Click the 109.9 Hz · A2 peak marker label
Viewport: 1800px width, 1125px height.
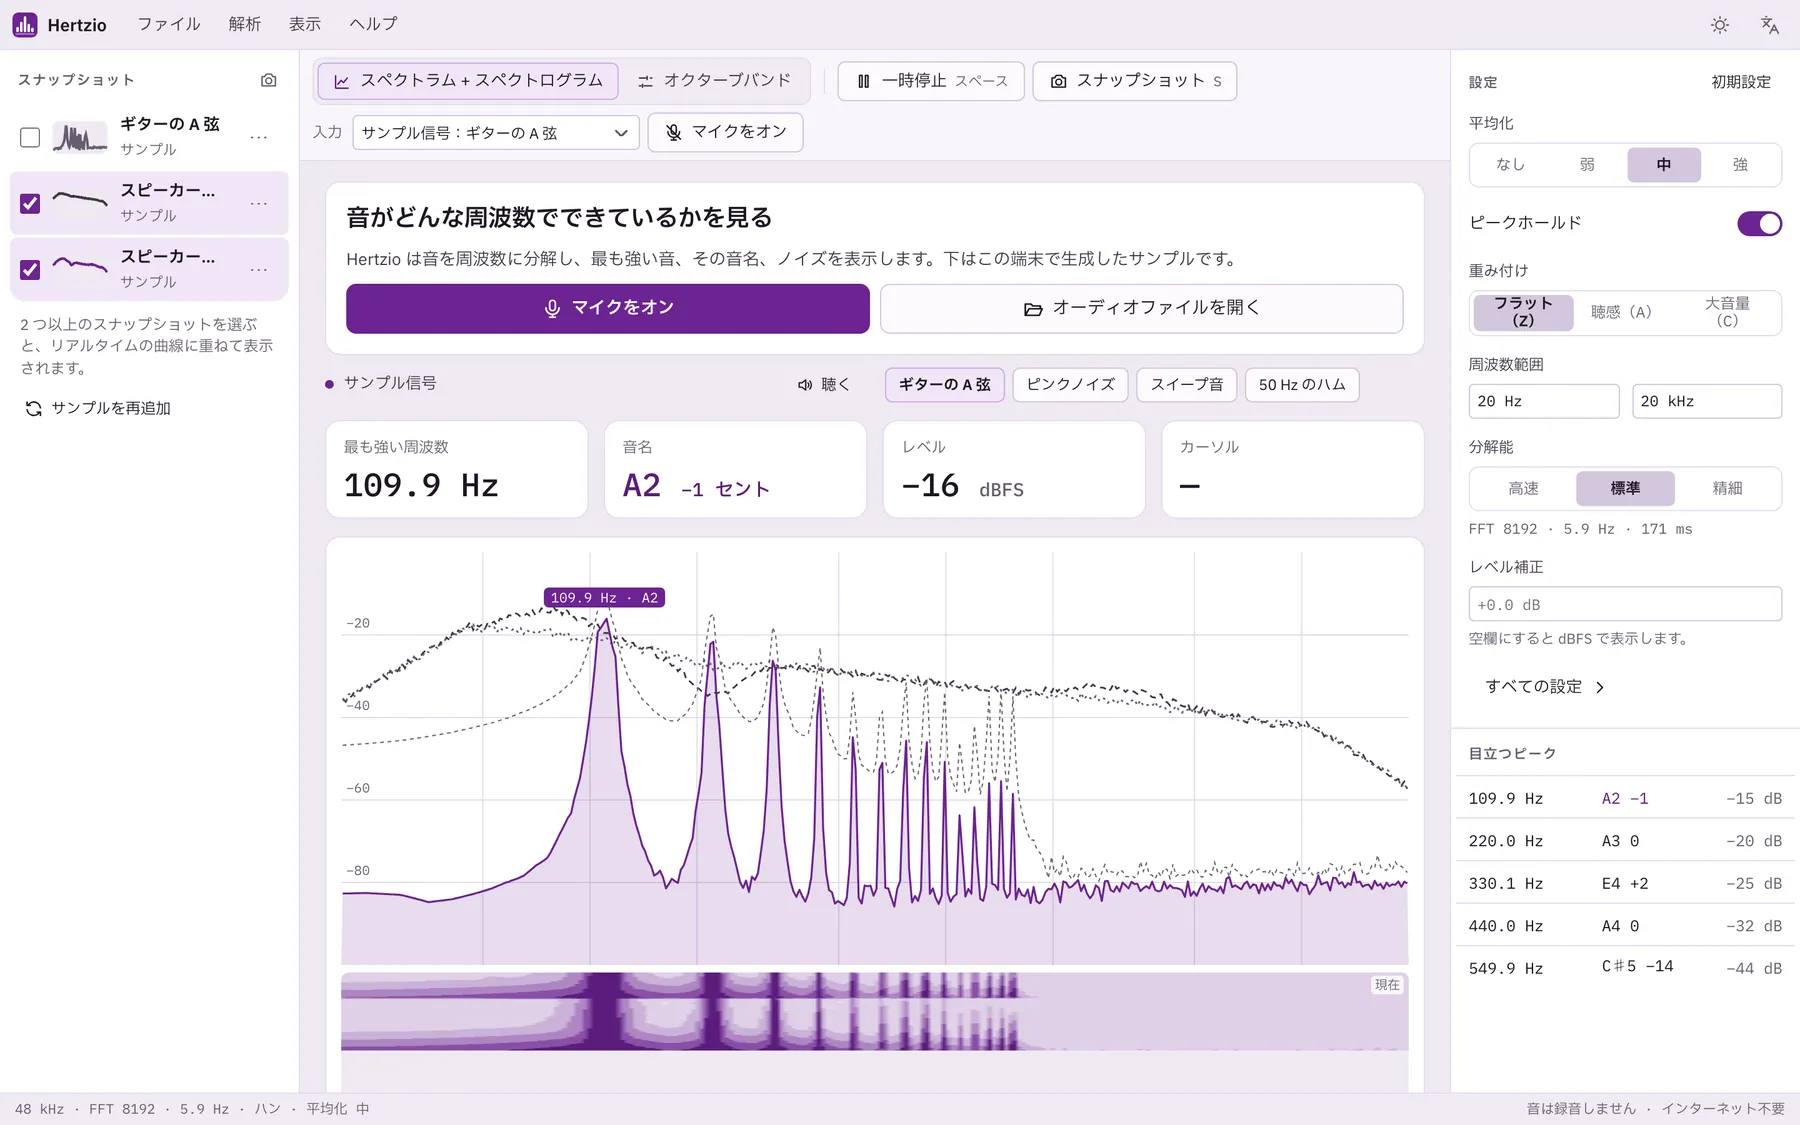click(604, 598)
